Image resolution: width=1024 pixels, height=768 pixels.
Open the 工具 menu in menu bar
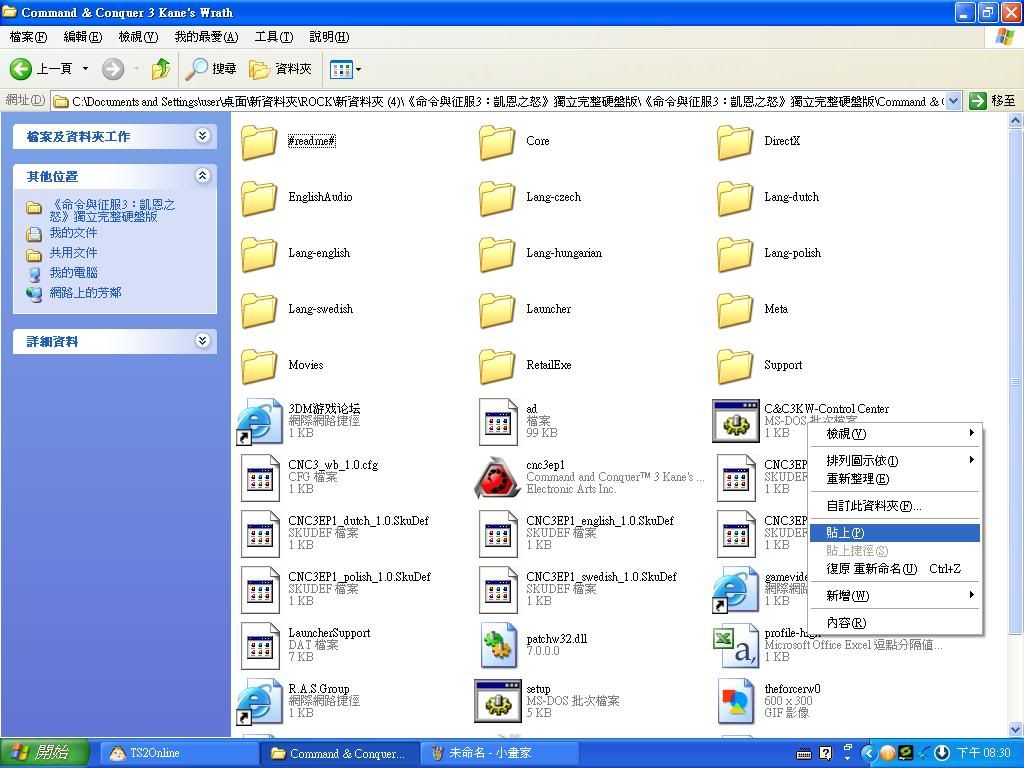tap(273, 37)
